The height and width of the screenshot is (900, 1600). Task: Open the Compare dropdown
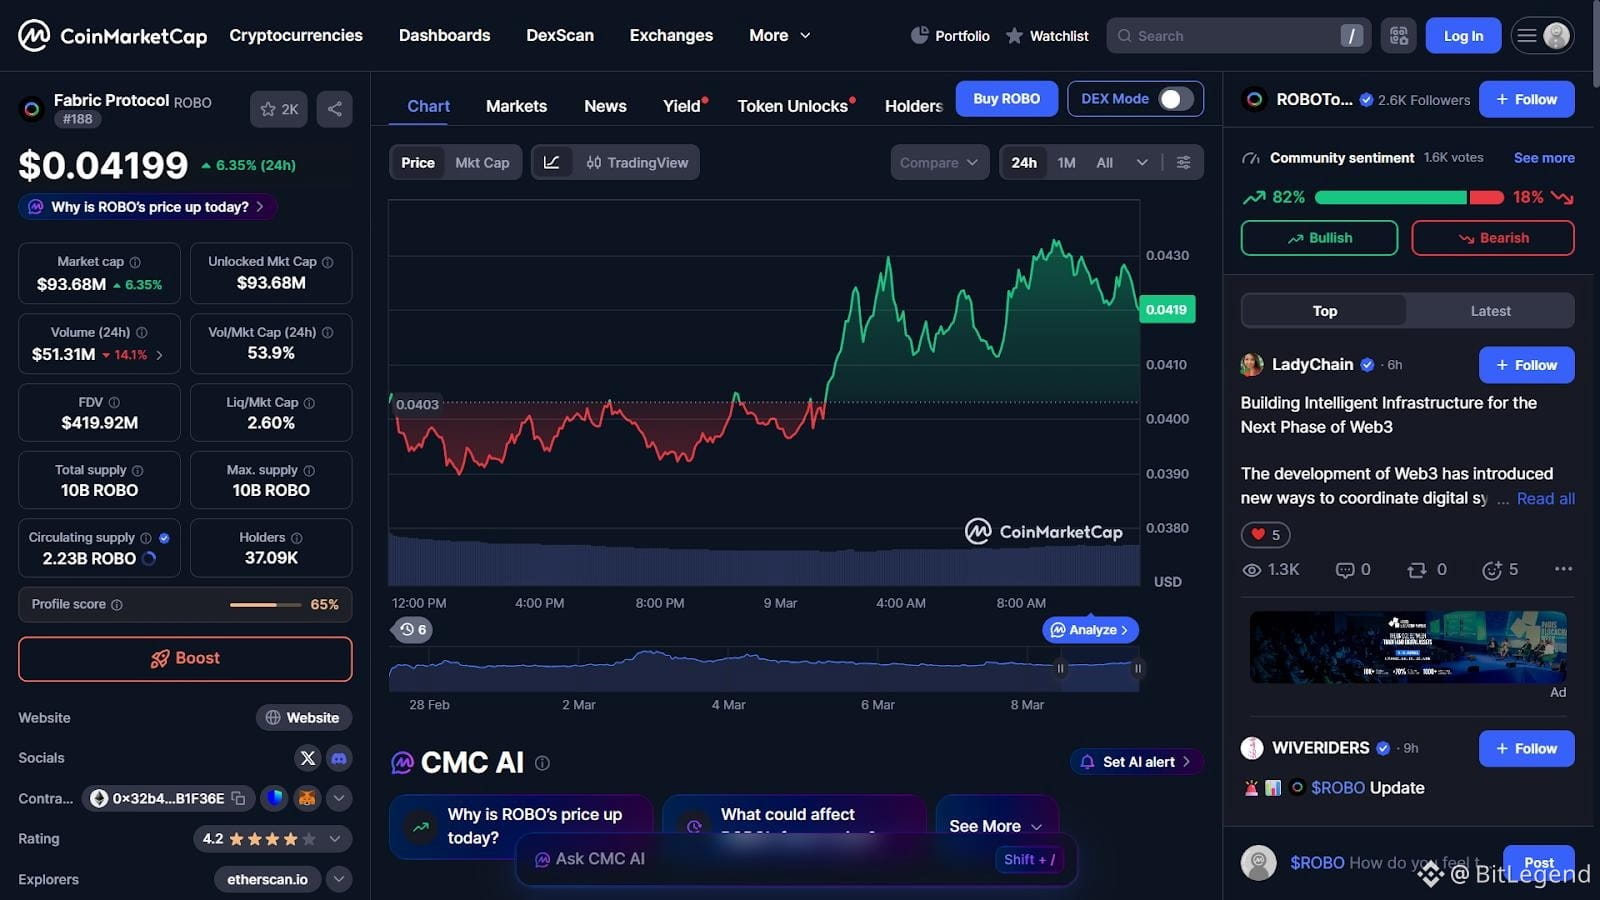pos(940,162)
